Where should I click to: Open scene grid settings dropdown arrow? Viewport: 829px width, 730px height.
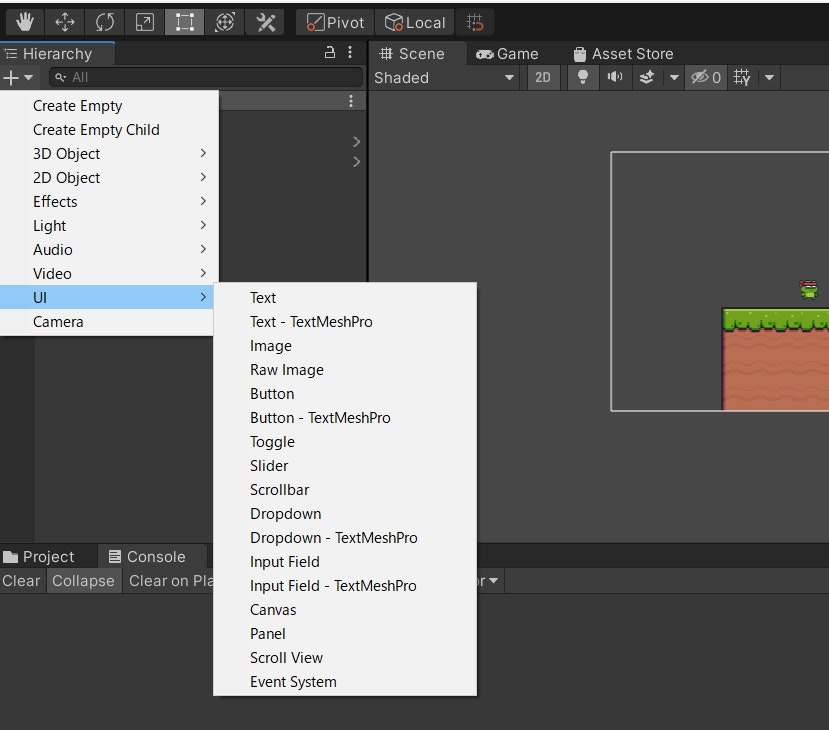tap(769, 78)
